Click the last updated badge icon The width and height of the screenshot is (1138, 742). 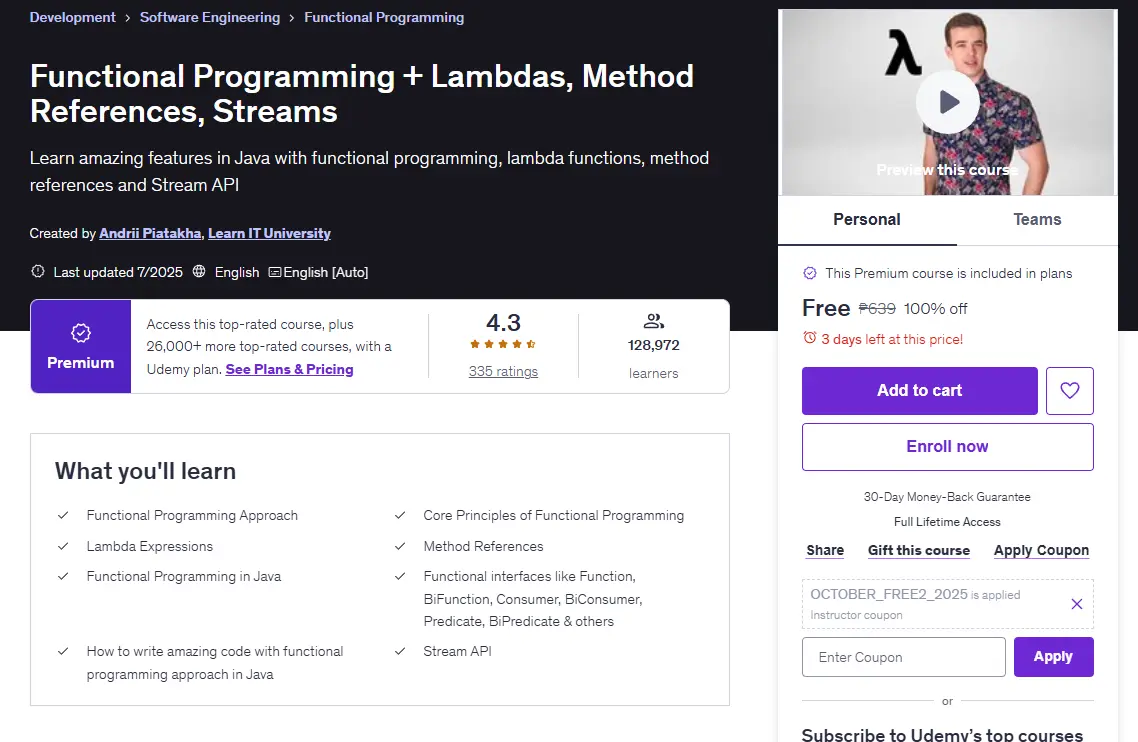[x=38, y=272]
